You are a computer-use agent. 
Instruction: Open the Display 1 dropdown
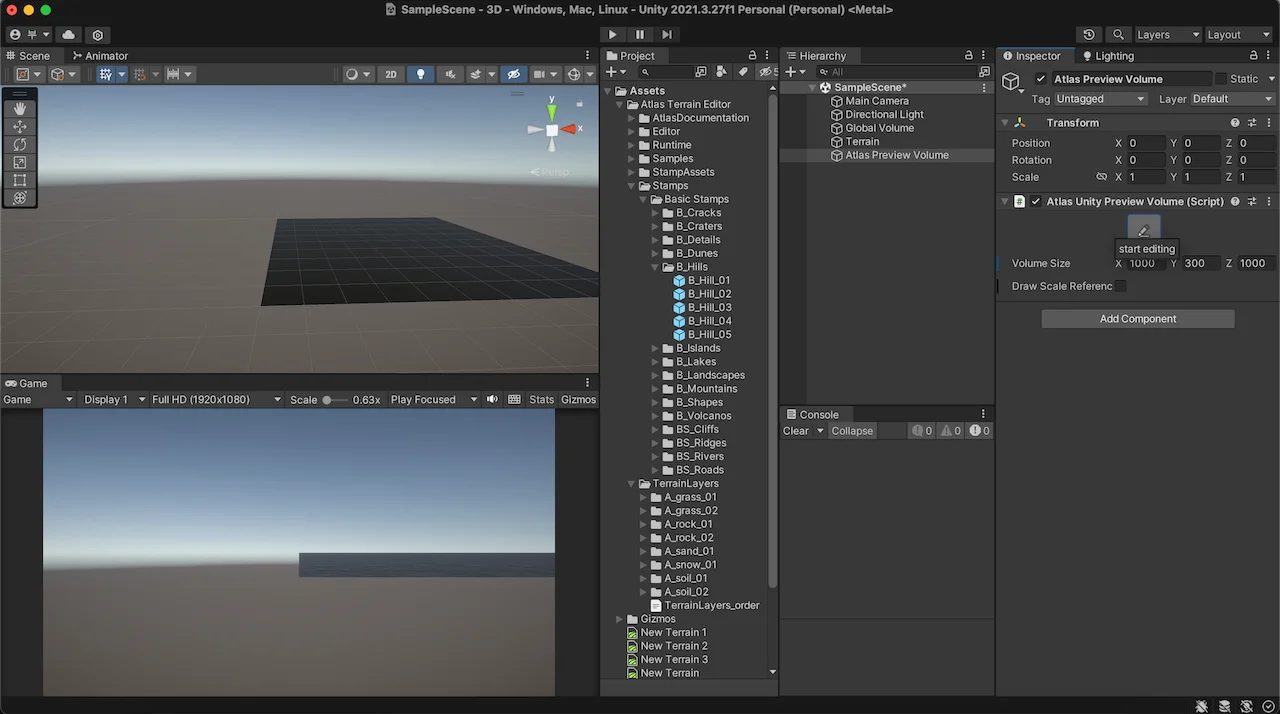[113, 400]
